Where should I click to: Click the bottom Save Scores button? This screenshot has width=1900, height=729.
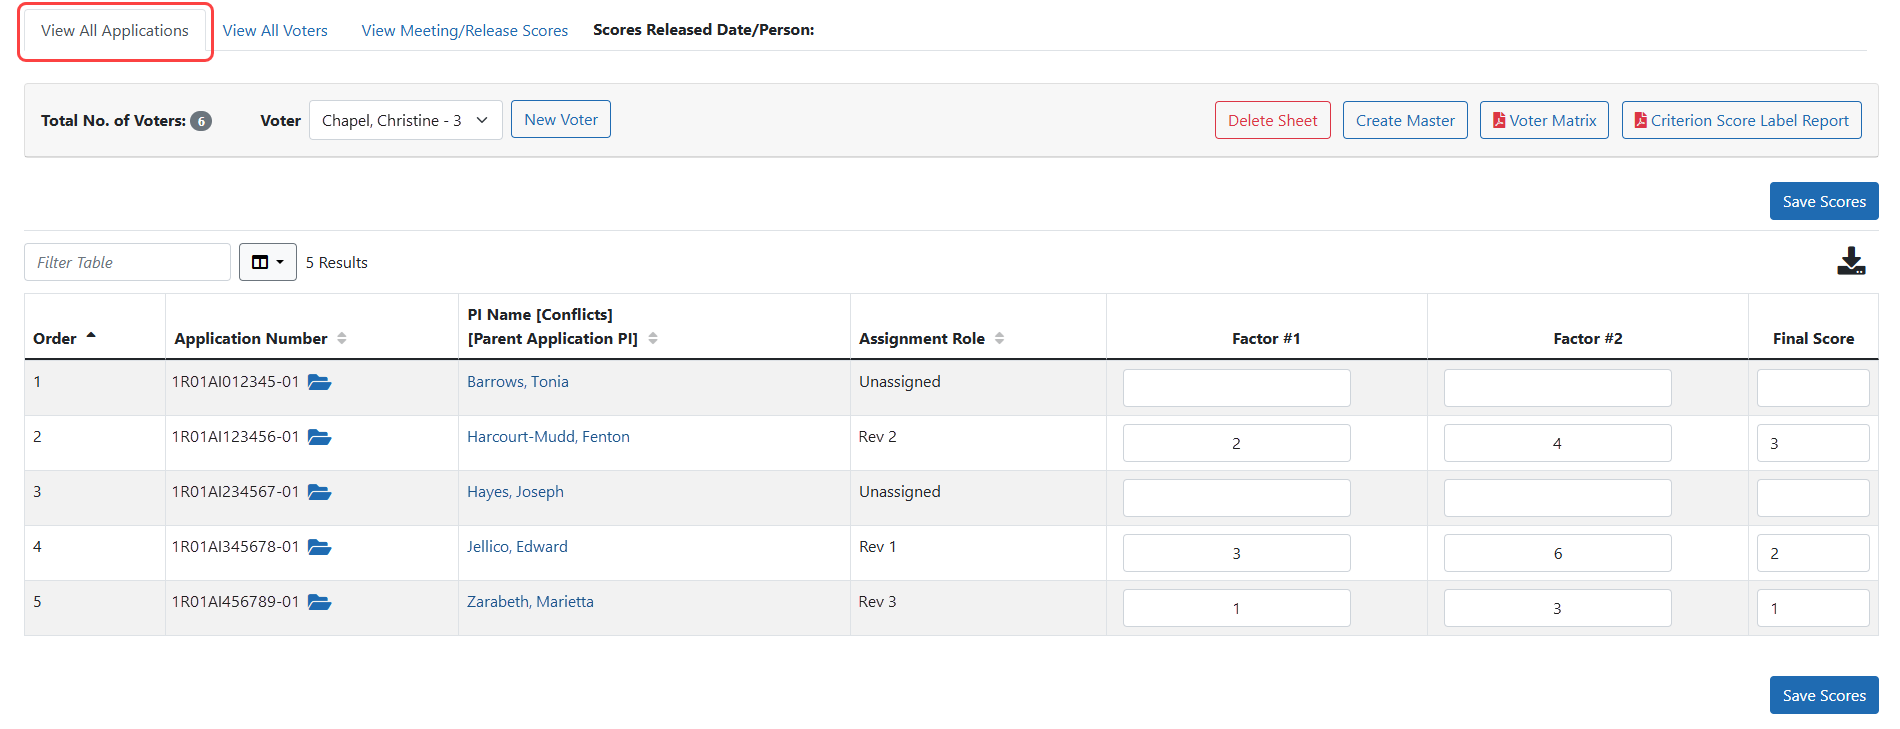click(x=1824, y=695)
